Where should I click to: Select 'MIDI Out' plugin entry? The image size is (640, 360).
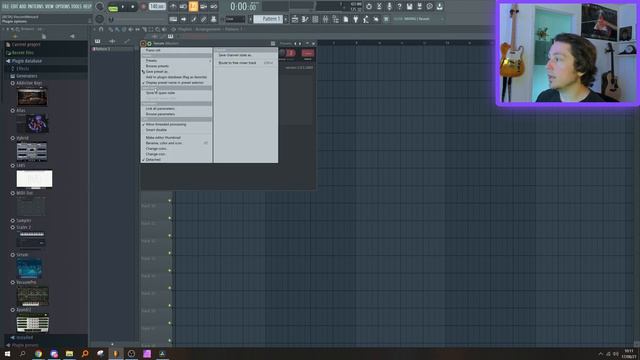pyautogui.click(x=24, y=193)
